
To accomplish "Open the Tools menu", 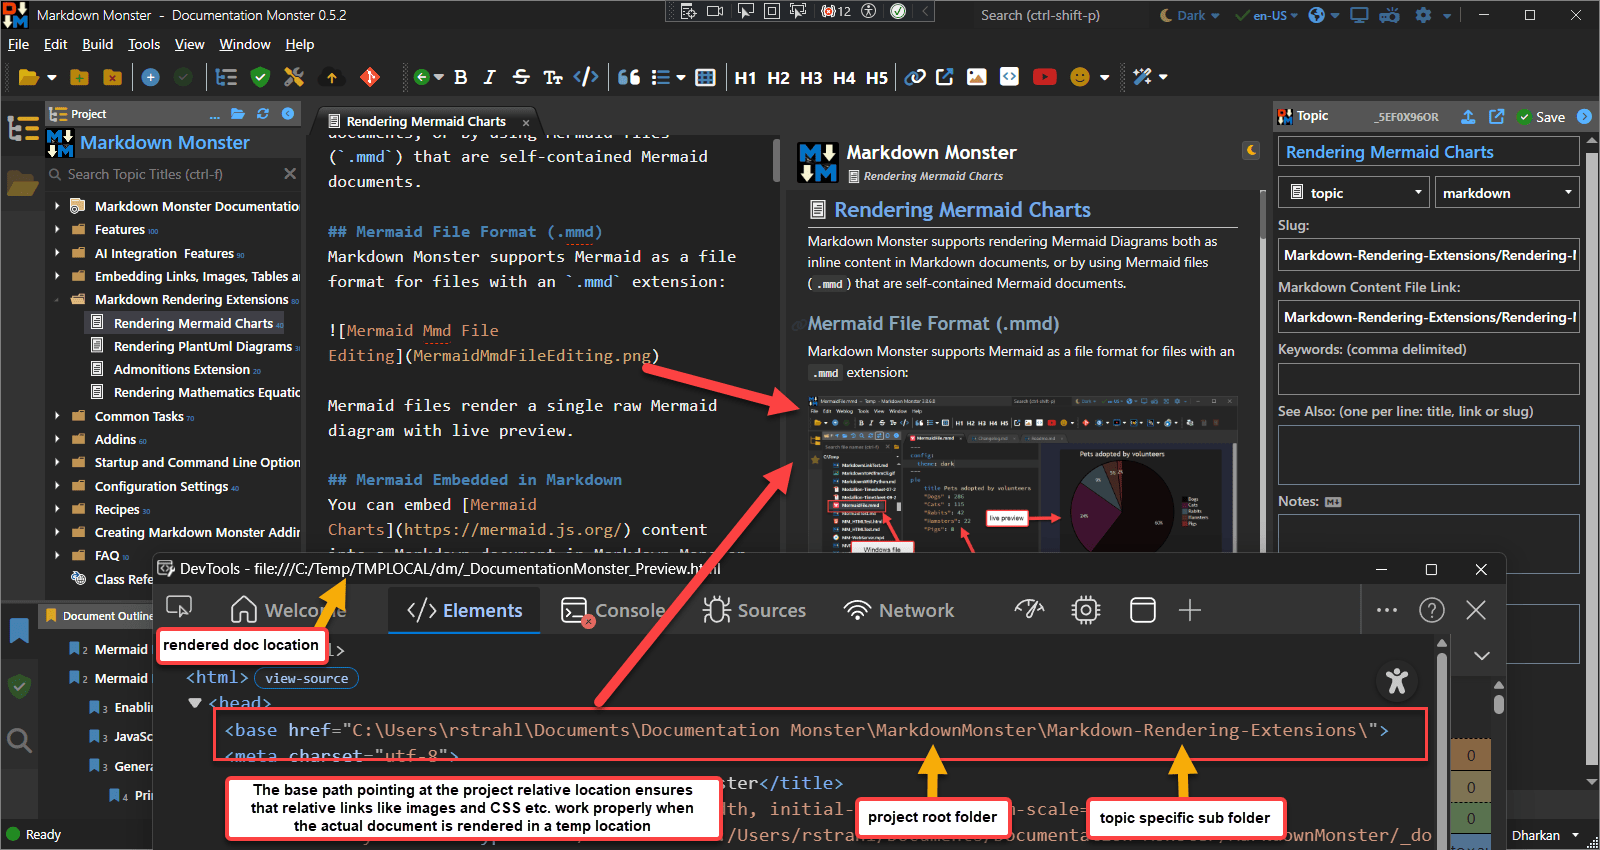I will pos(143,44).
